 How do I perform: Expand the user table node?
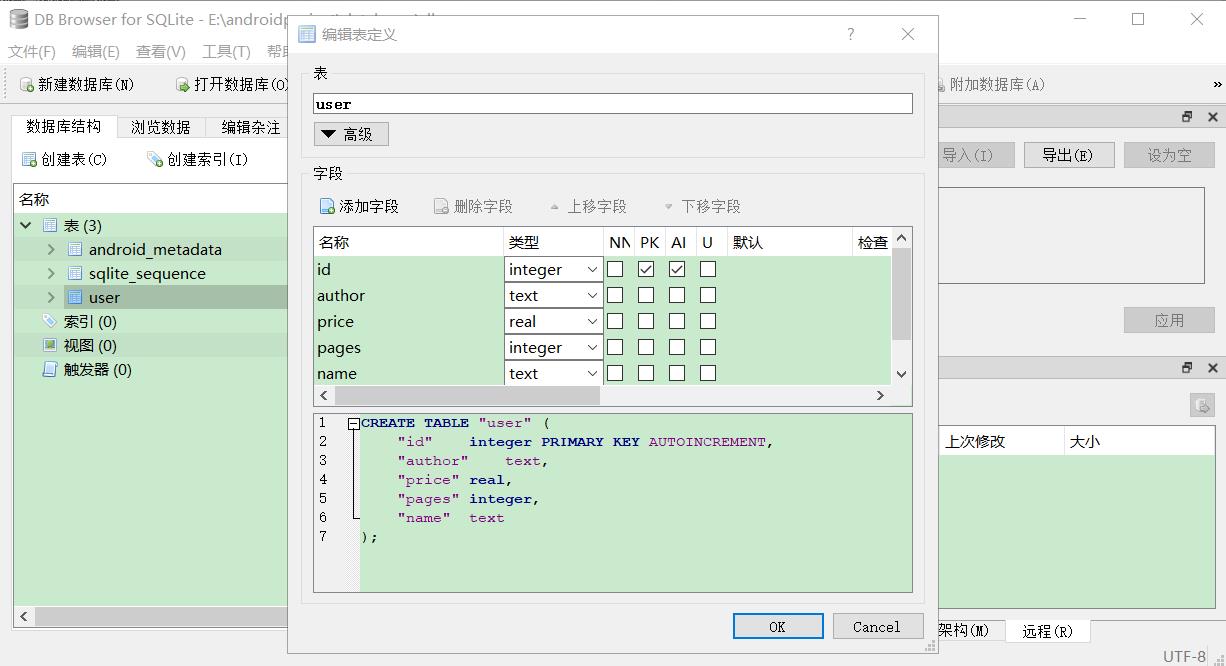pos(51,297)
